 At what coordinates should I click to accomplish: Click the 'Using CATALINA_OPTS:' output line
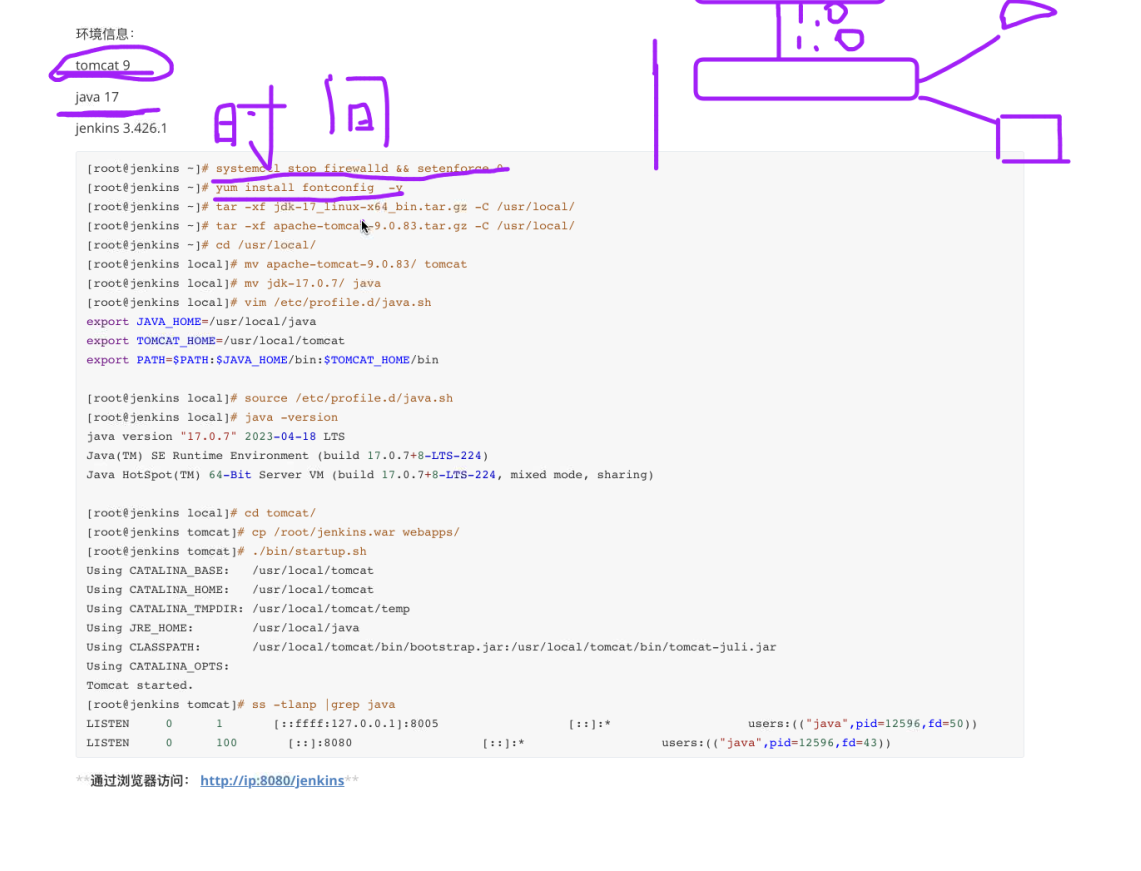[158, 666]
